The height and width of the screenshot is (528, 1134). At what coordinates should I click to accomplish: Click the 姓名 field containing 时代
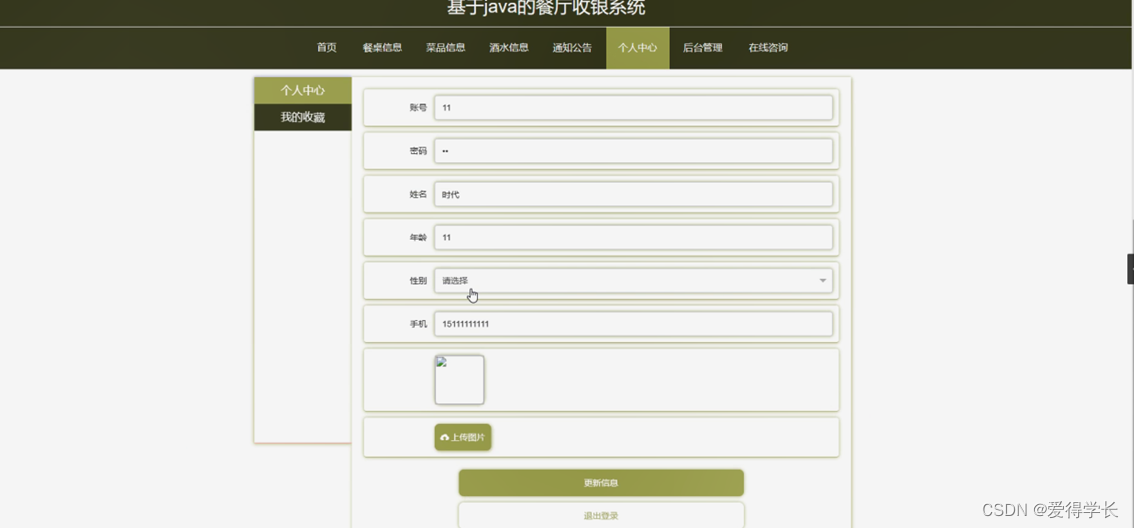[x=633, y=194]
